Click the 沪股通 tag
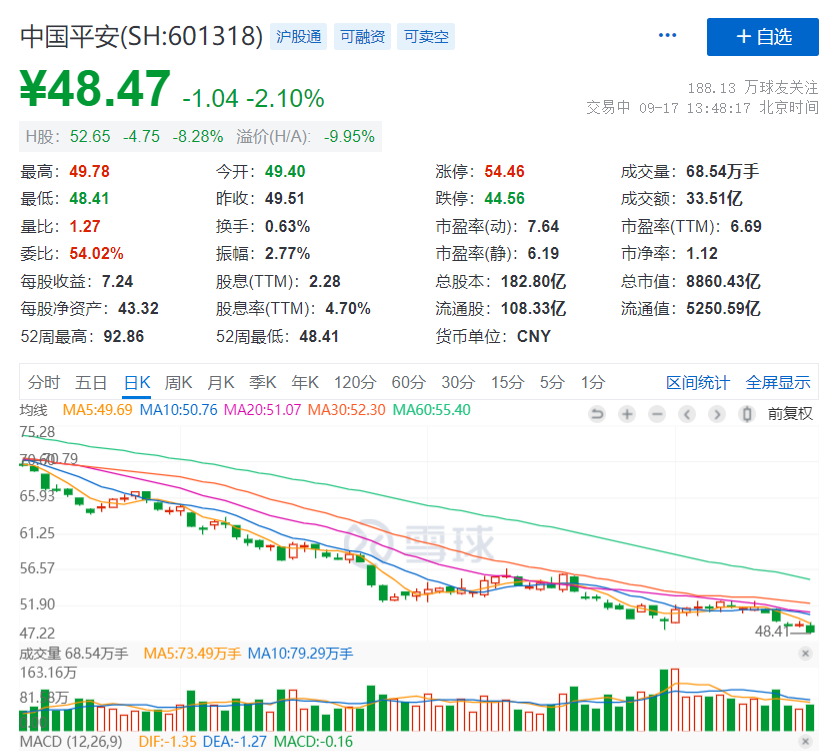The height and width of the screenshot is (751, 840). click(x=300, y=37)
